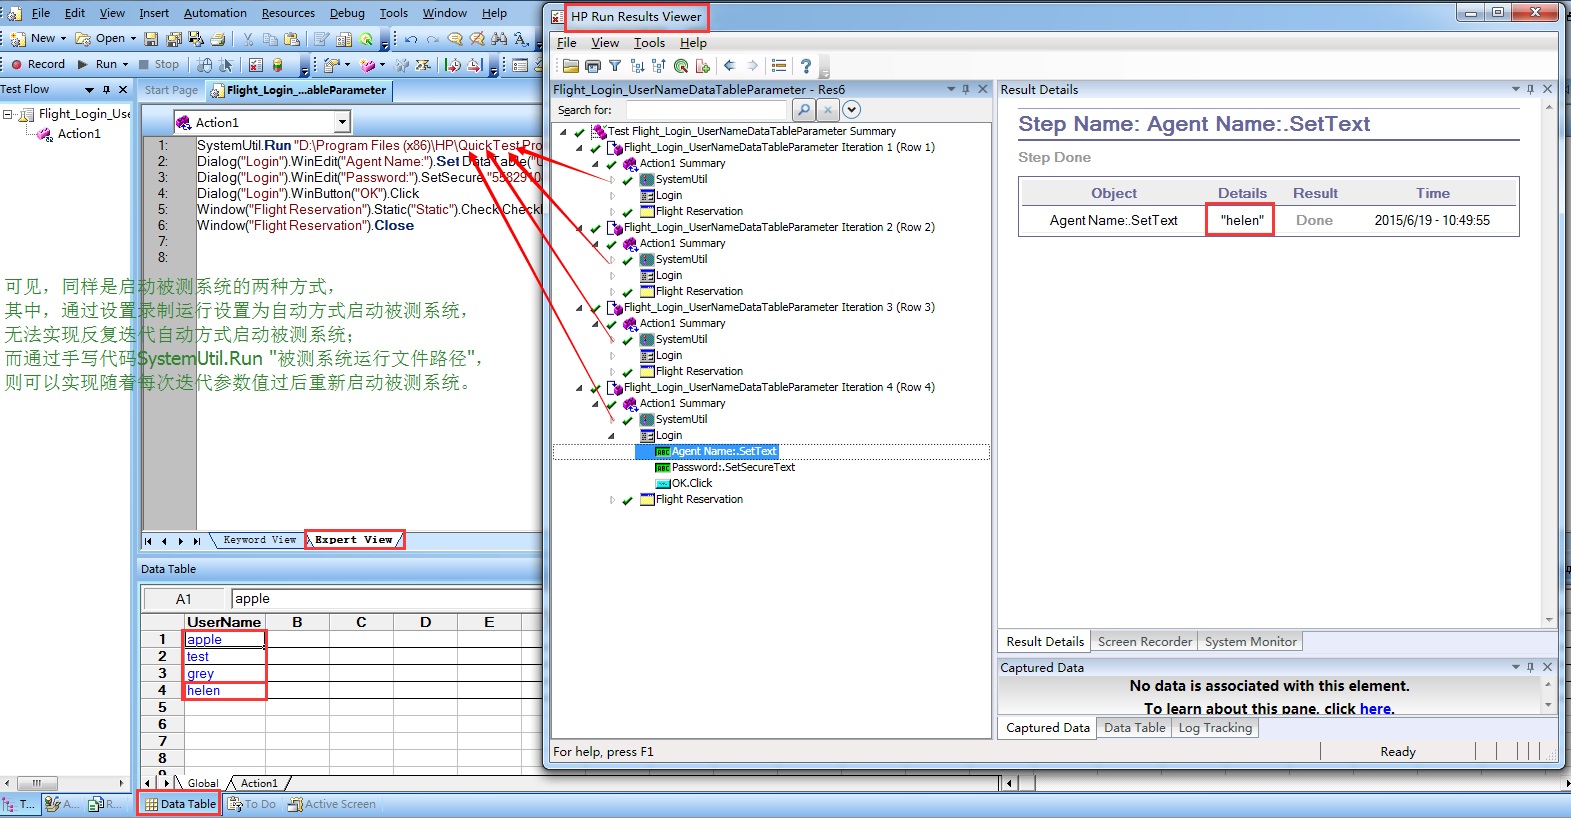Click the Undo arrow icon
The height and width of the screenshot is (818, 1571).
411,39
